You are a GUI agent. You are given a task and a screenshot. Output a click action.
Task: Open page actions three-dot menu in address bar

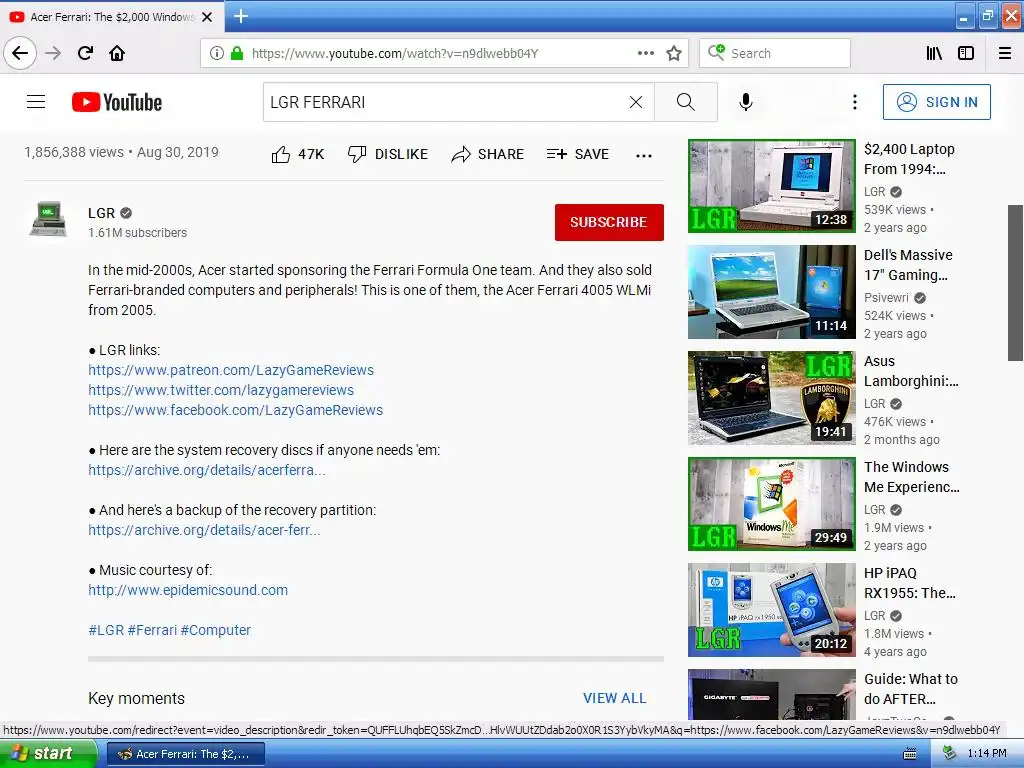(646, 53)
